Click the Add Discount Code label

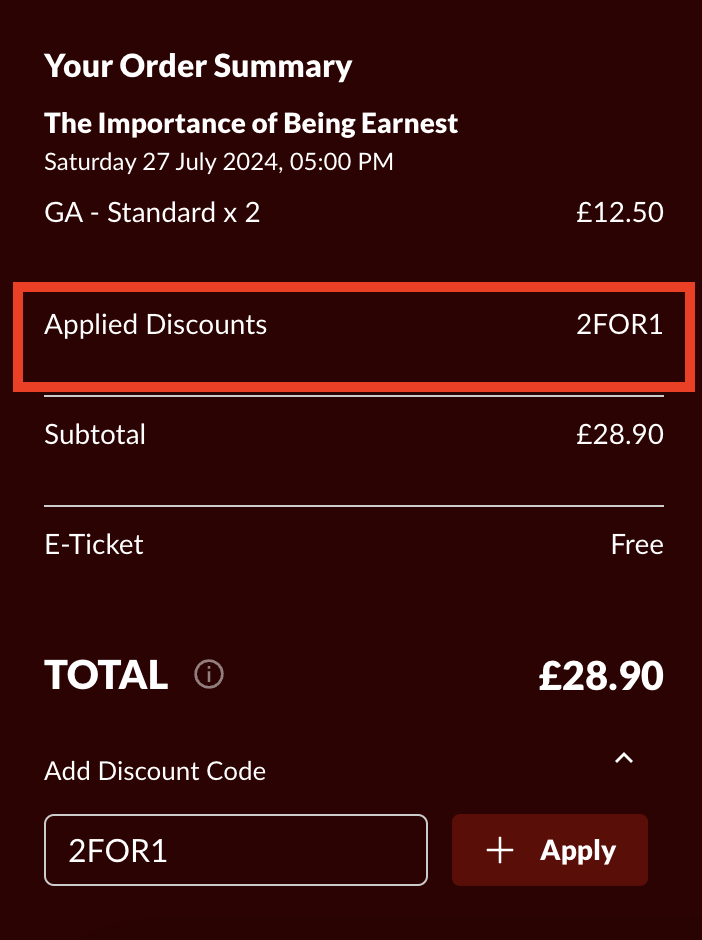pyautogui.click(x=155, y=771)
